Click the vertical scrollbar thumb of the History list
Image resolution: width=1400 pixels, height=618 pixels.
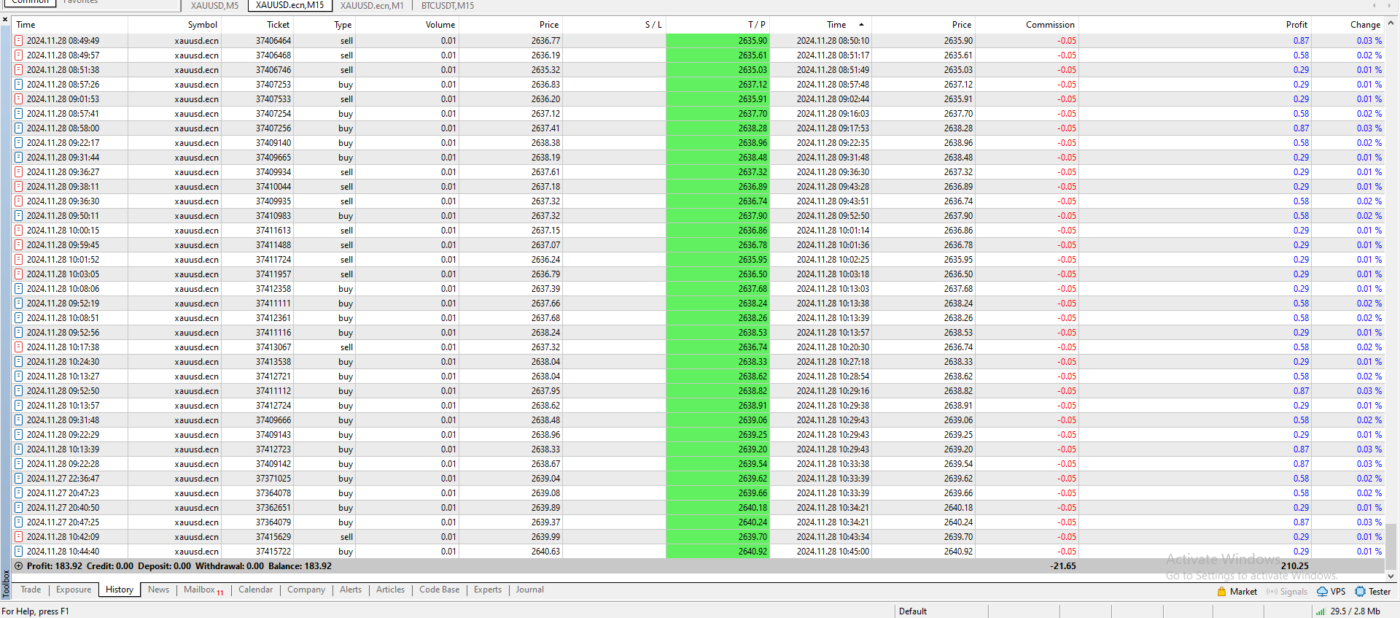tap(1390, 545)
